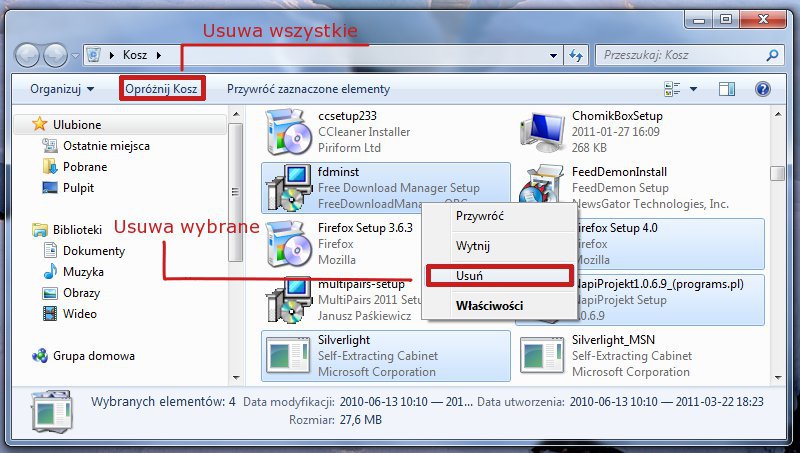This screenshot has width=800, height=453.
Task: Click the navigation pane scroll up arrow
Action: click(235, 114)
